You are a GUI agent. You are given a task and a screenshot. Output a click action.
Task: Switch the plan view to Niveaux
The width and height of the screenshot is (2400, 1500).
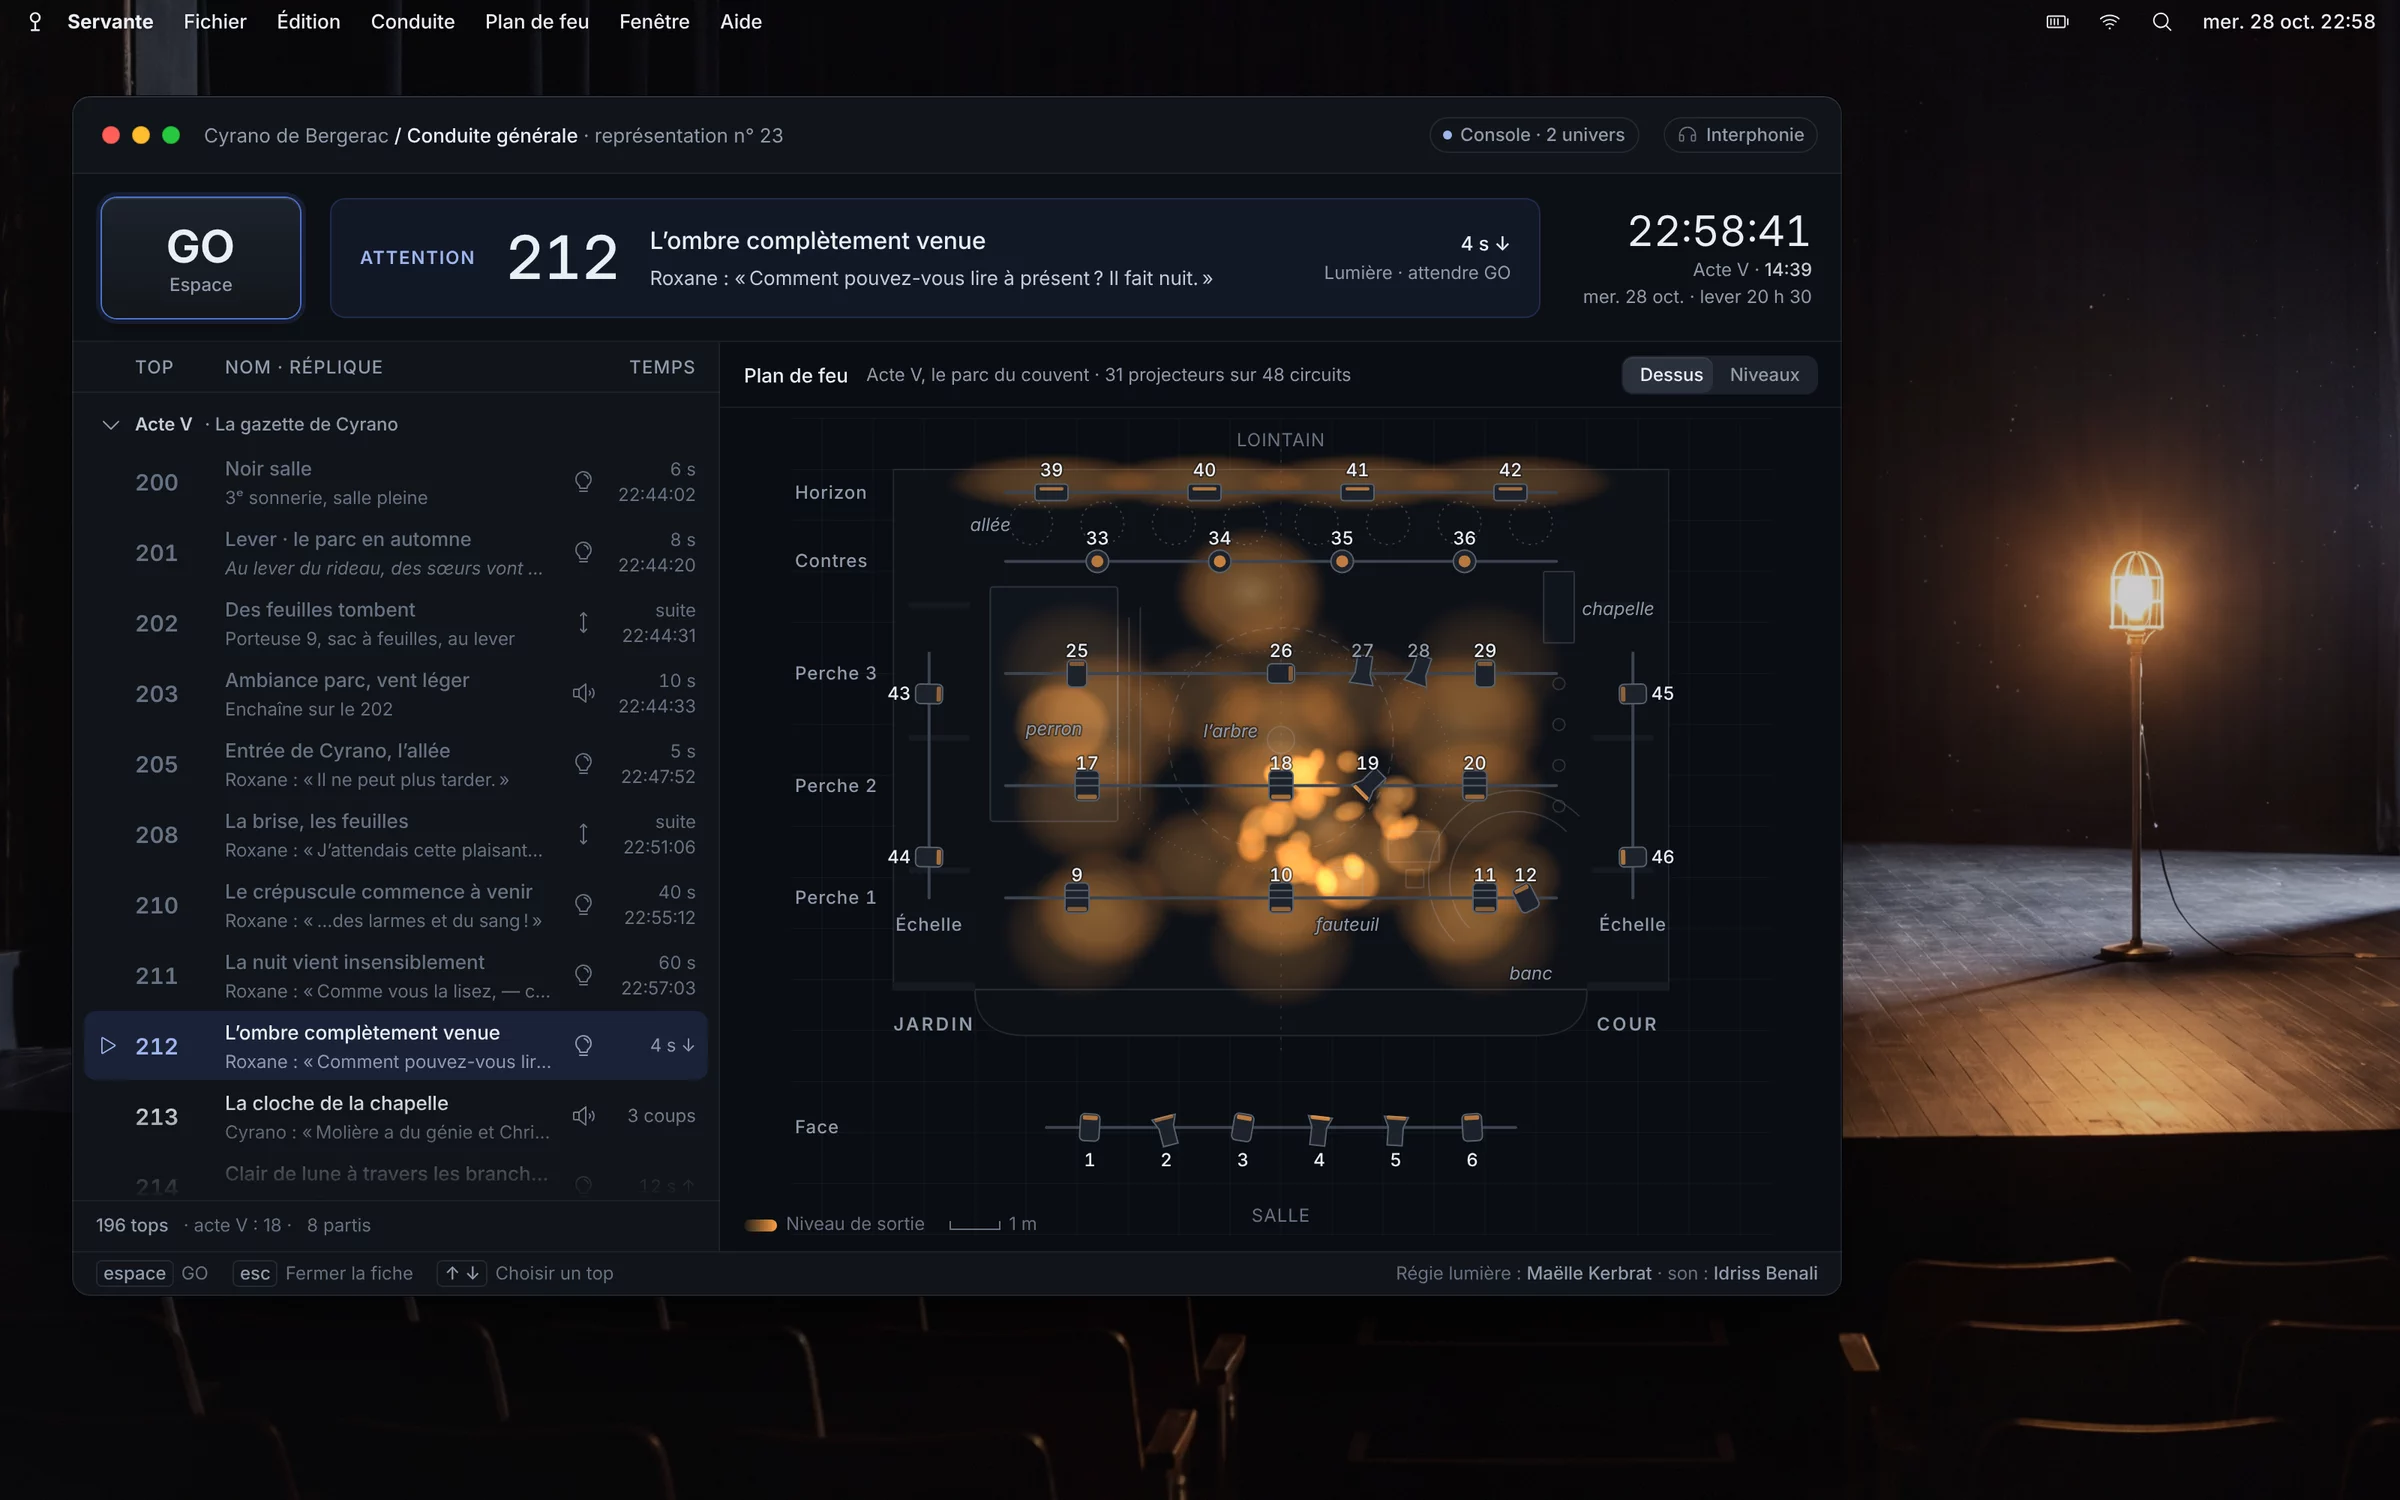(x=1764, y=375)
